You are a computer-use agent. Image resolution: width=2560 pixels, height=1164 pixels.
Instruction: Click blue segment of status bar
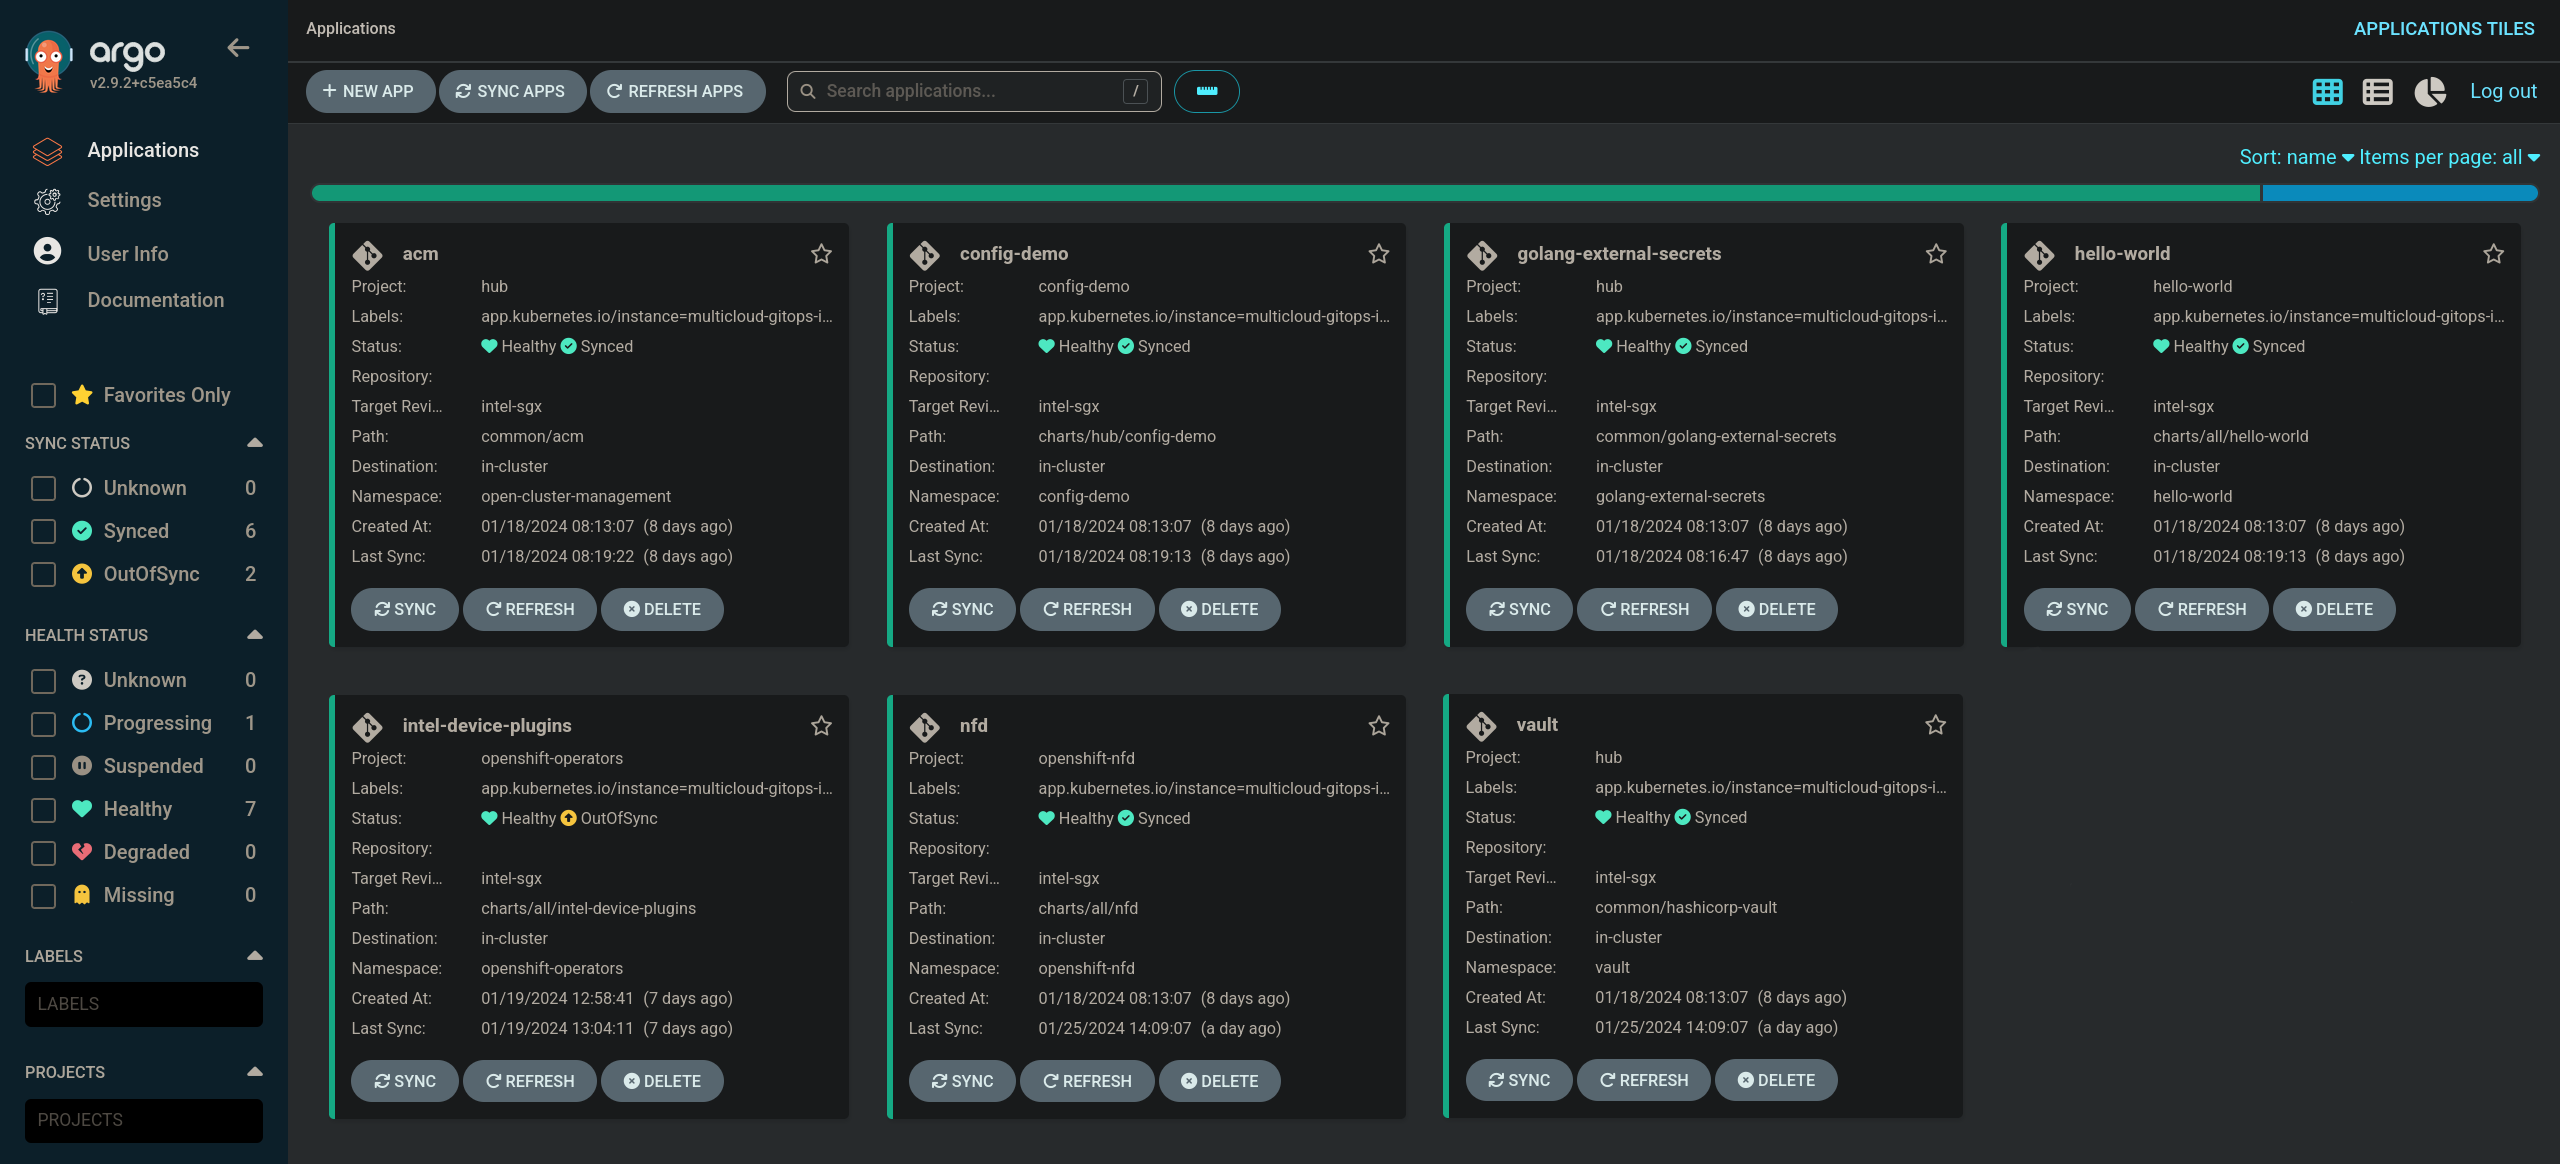tap(2400, 193)
